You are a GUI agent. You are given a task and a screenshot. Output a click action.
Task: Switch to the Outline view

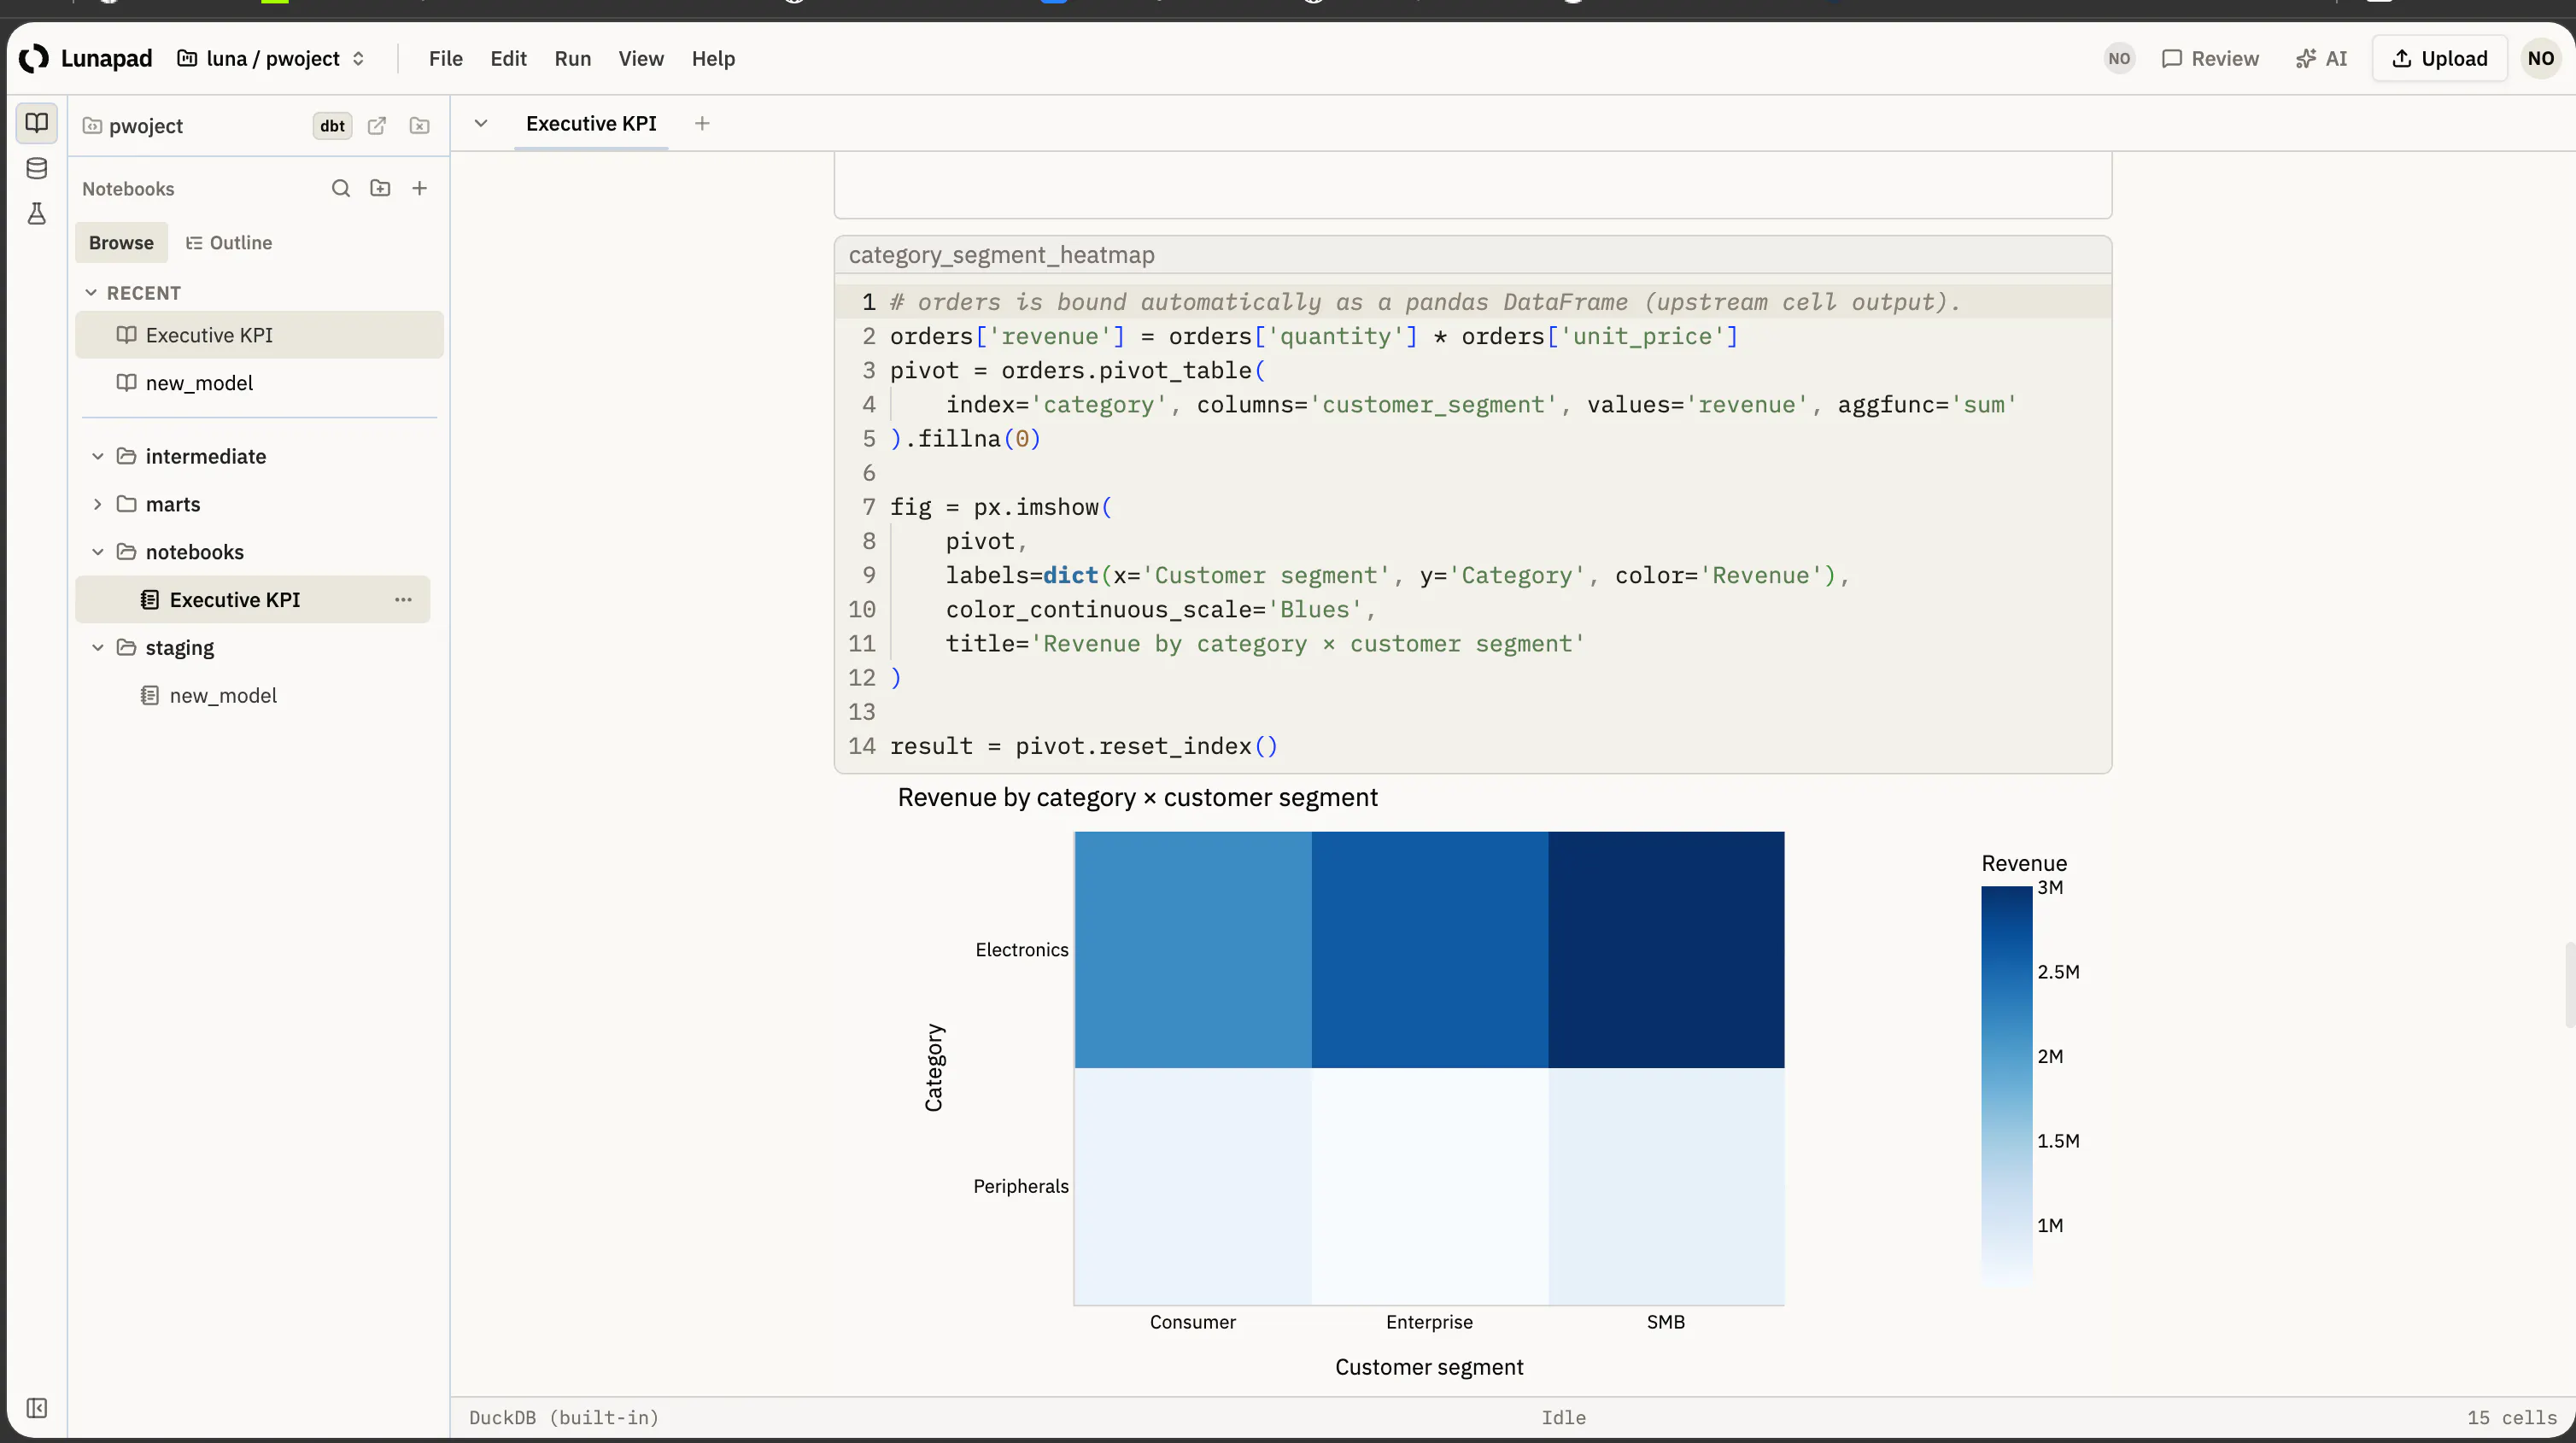[229, 243]
